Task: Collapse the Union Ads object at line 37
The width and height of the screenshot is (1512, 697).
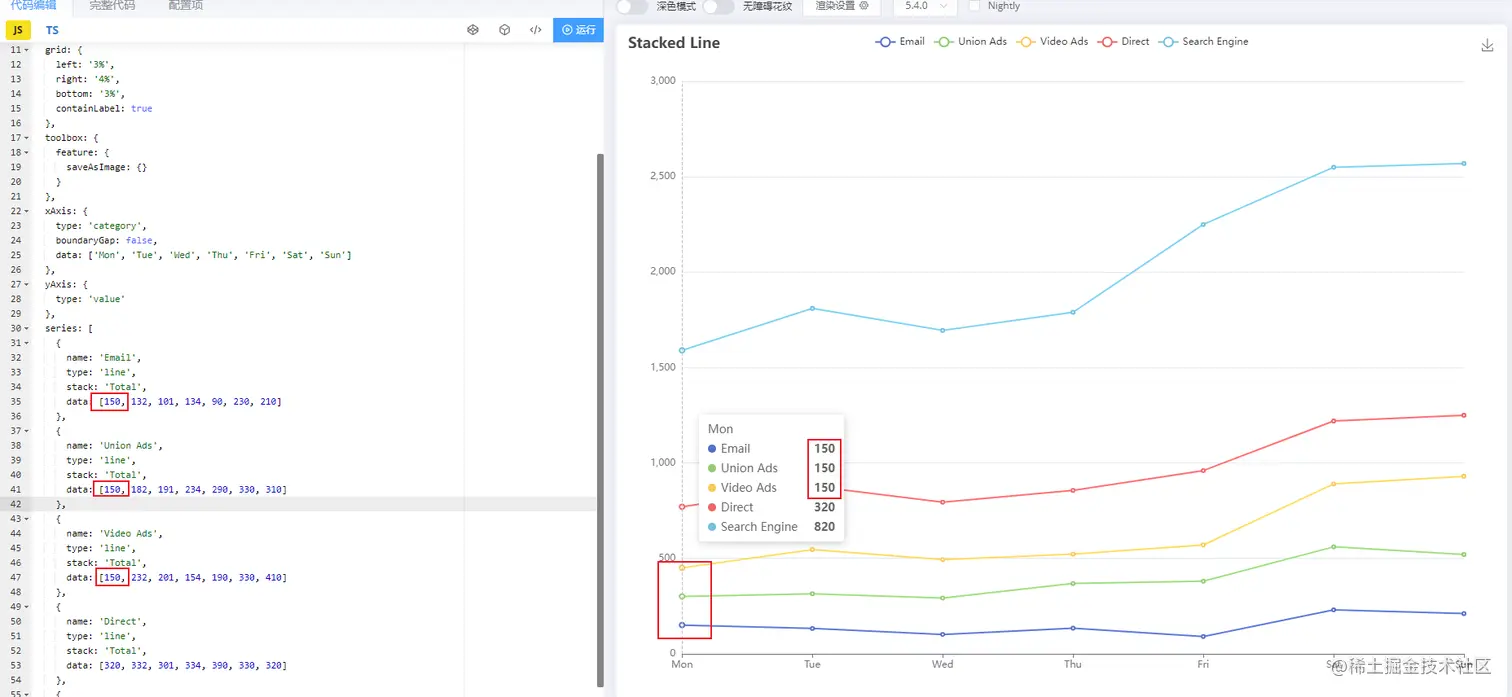Action: (26, 431)
